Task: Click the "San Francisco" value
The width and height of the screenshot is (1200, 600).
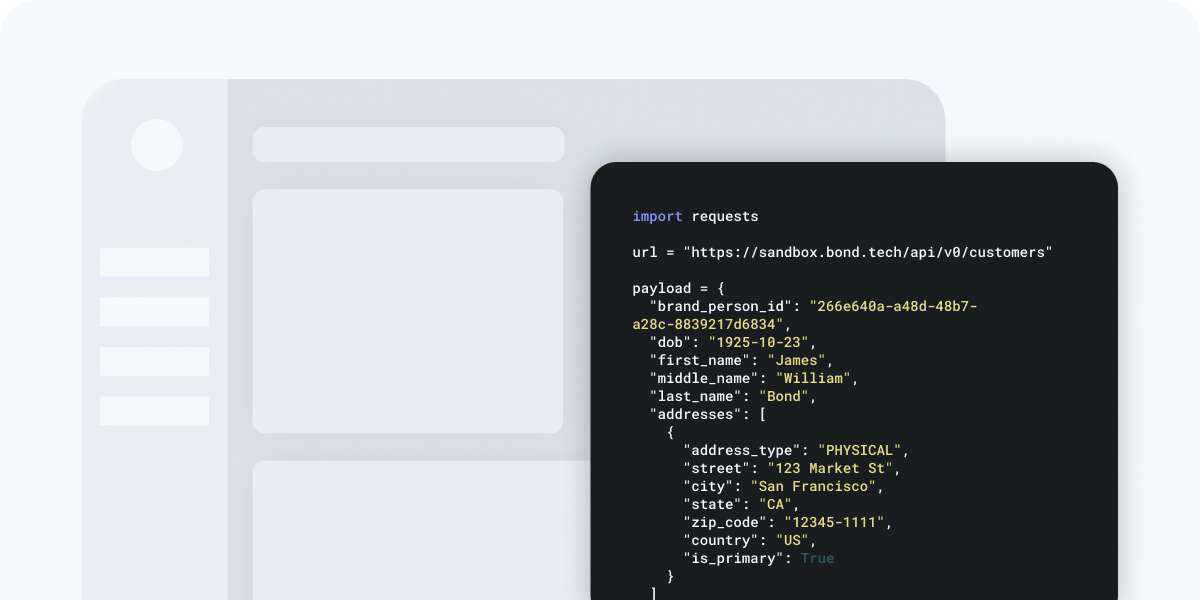Action: [x=813, y=486]
